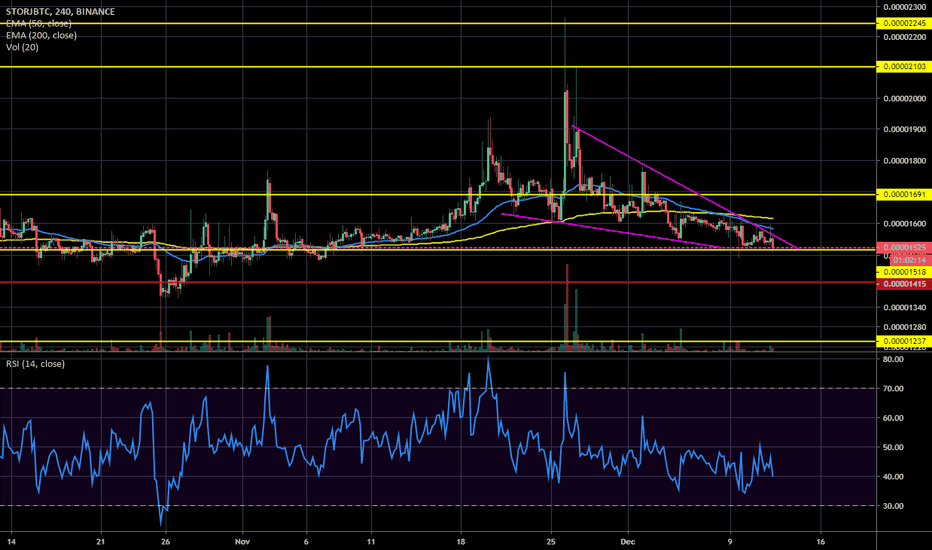Click the 80.00 RSI axis value
This screenshot has height=550, width=932.
893,359
